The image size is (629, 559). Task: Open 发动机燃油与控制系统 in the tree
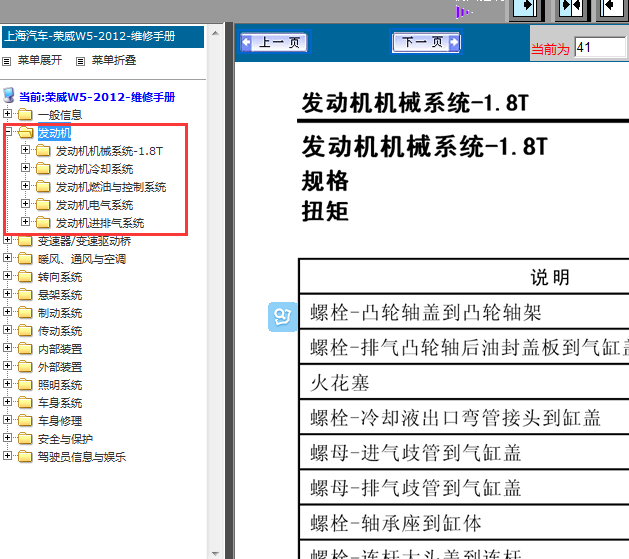pyautogui.click(x=111, y=187)
